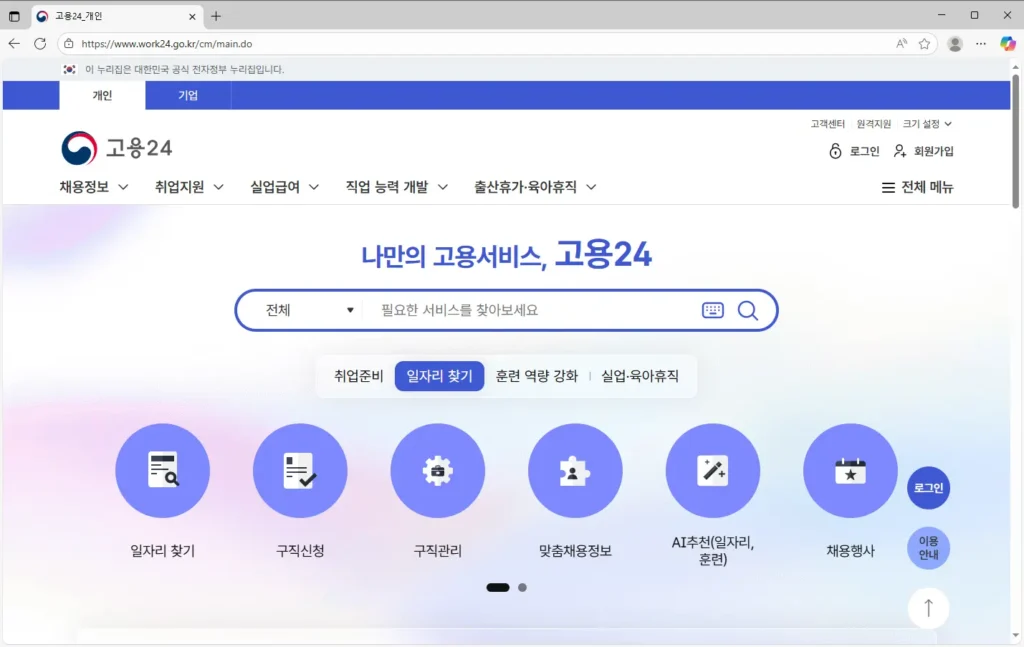Click the 회원가입 signup link
This screenshot has height=647, width=1024.
tap(932, 151)
